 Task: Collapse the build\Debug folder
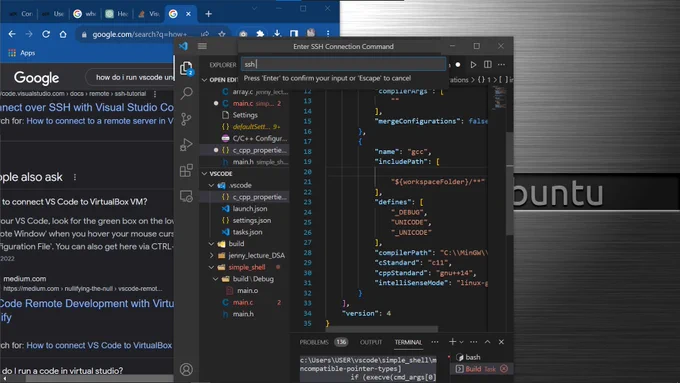tap(216, 279)
